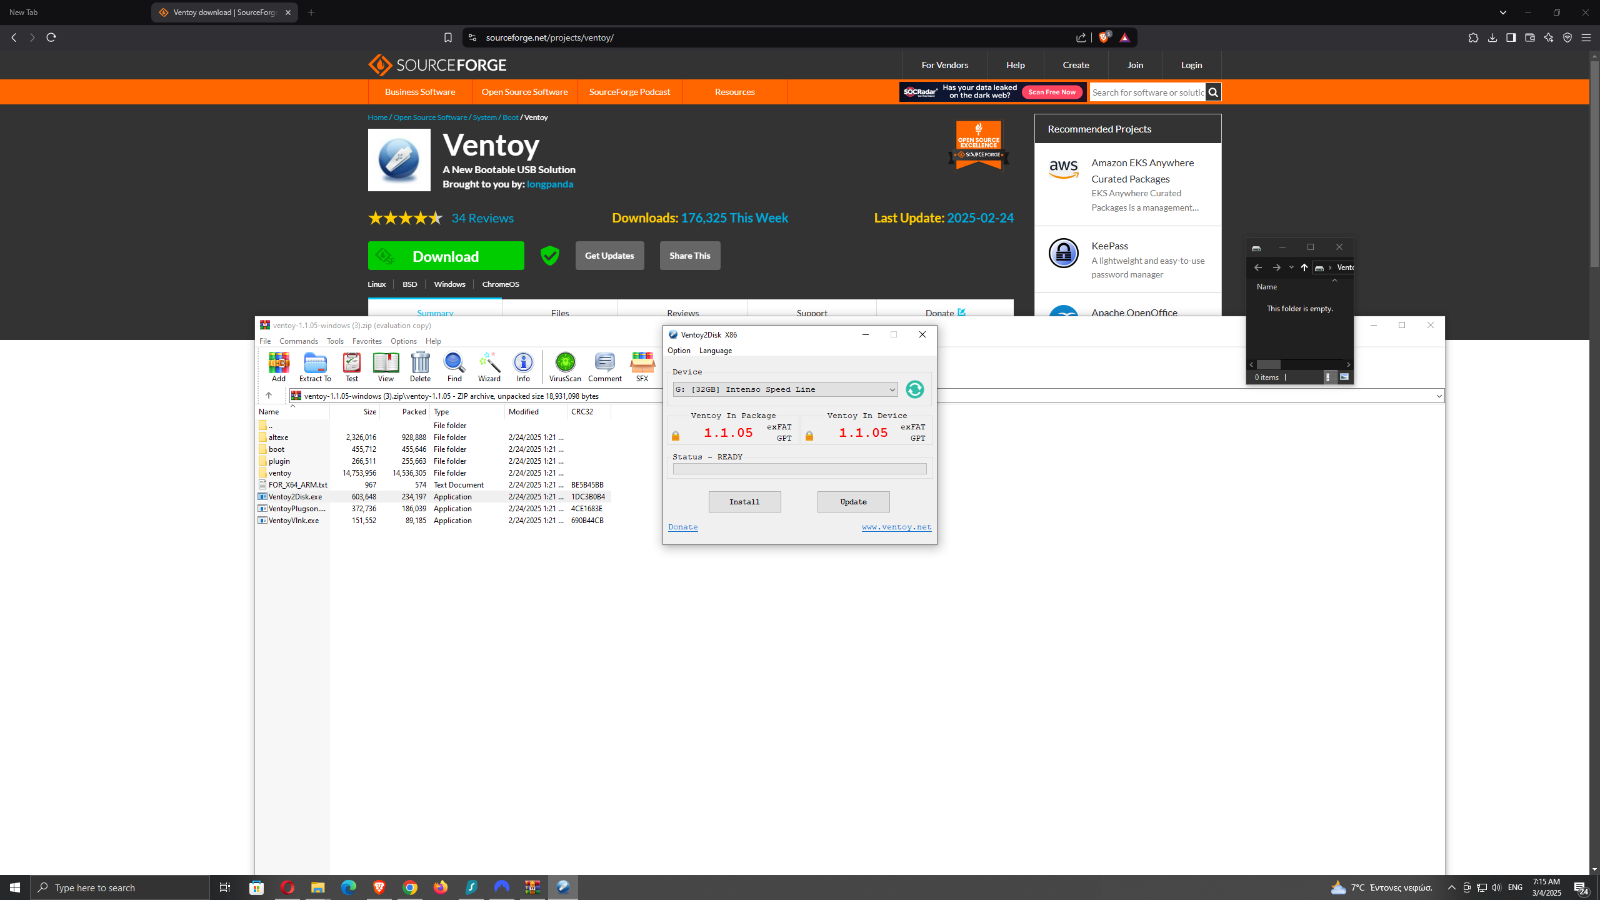1600x900 pixels.
Task: Open the Brave Wallet icon
Action: pyautogui.click(x=1530, y=37)
